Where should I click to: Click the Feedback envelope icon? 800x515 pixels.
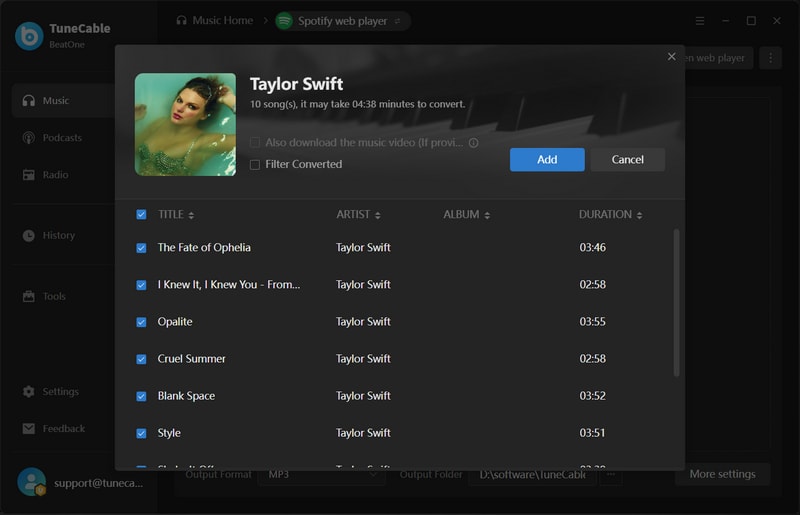point(29,429)
